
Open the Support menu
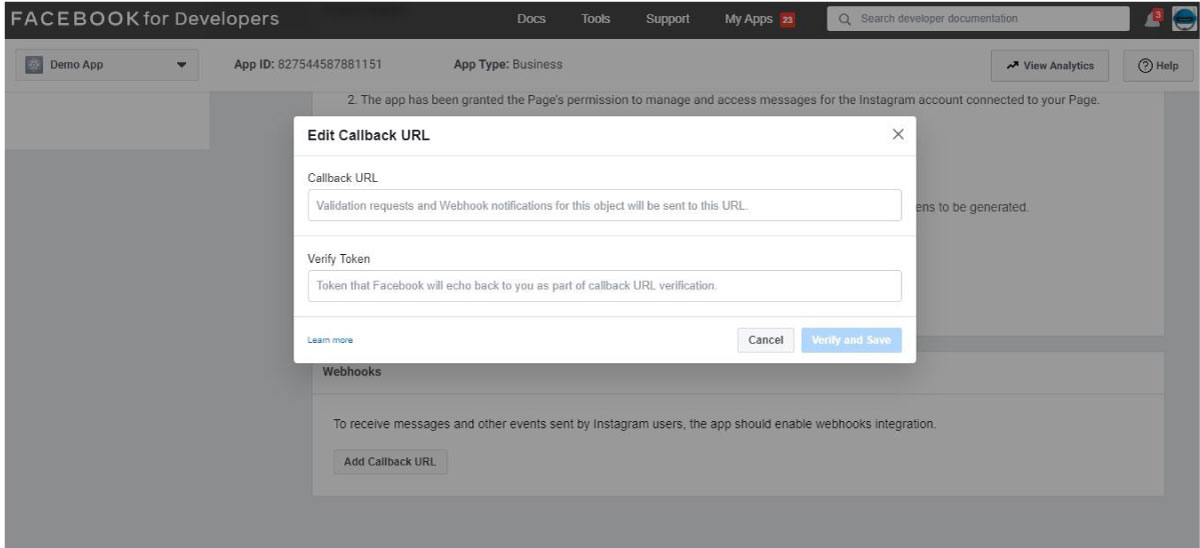668,19
